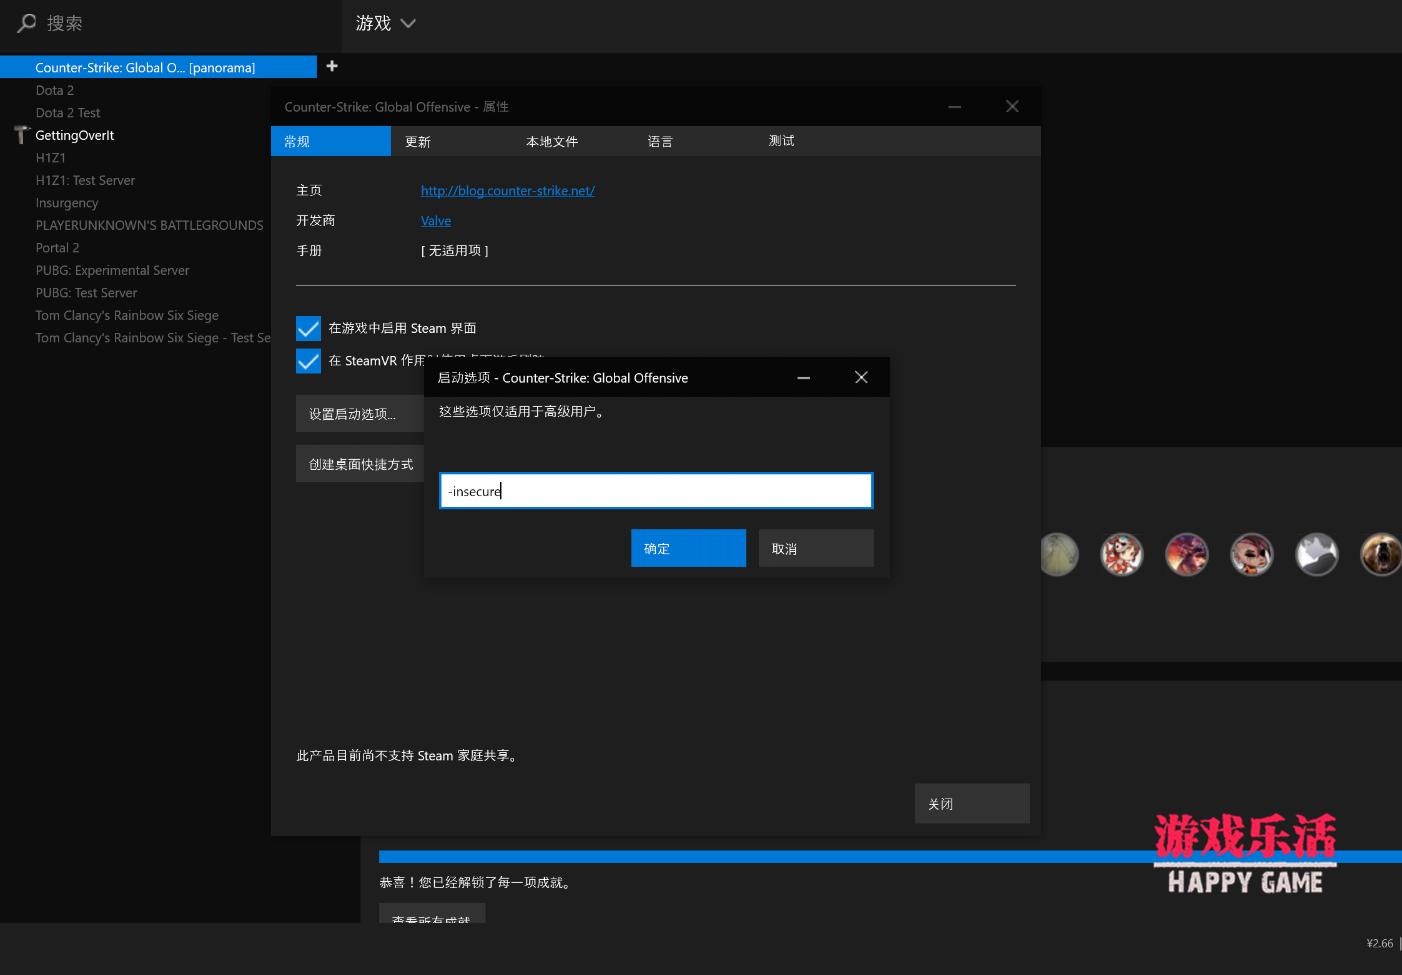
Task: Click inside the launch options text field
Action: point(655,491)
